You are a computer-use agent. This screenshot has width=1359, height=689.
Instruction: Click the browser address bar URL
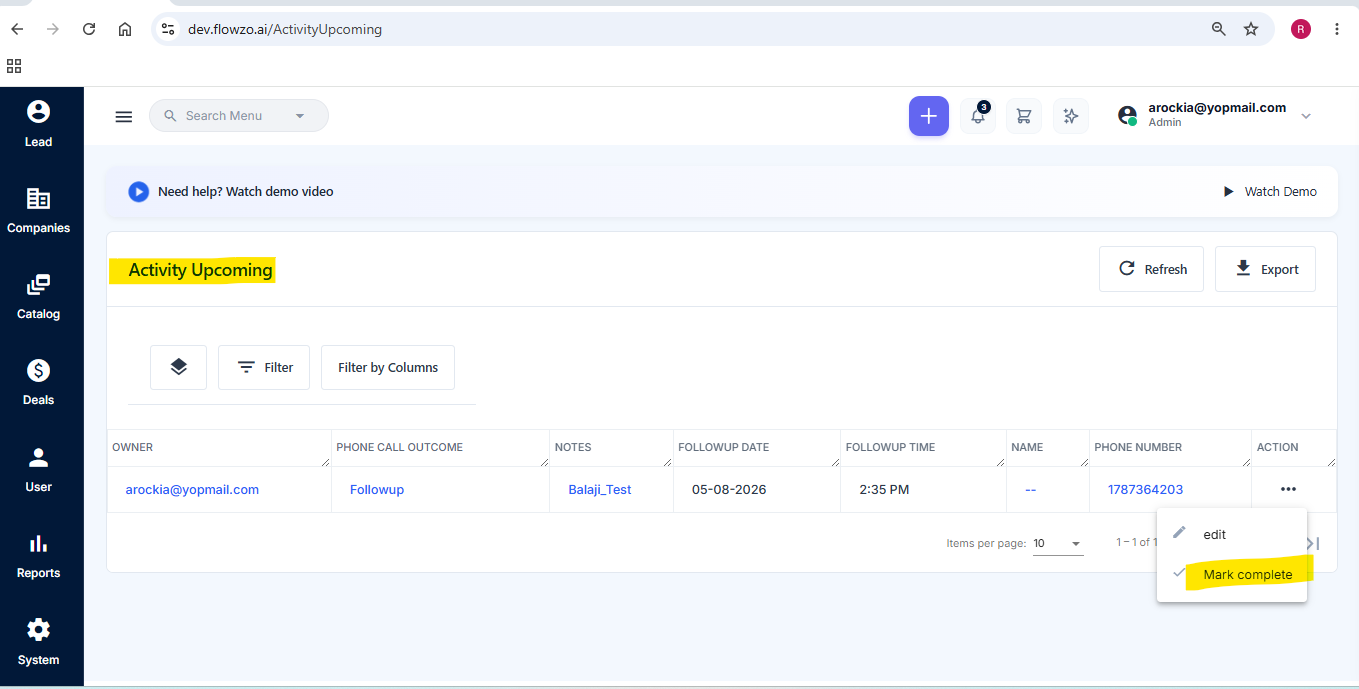(285, 29)
